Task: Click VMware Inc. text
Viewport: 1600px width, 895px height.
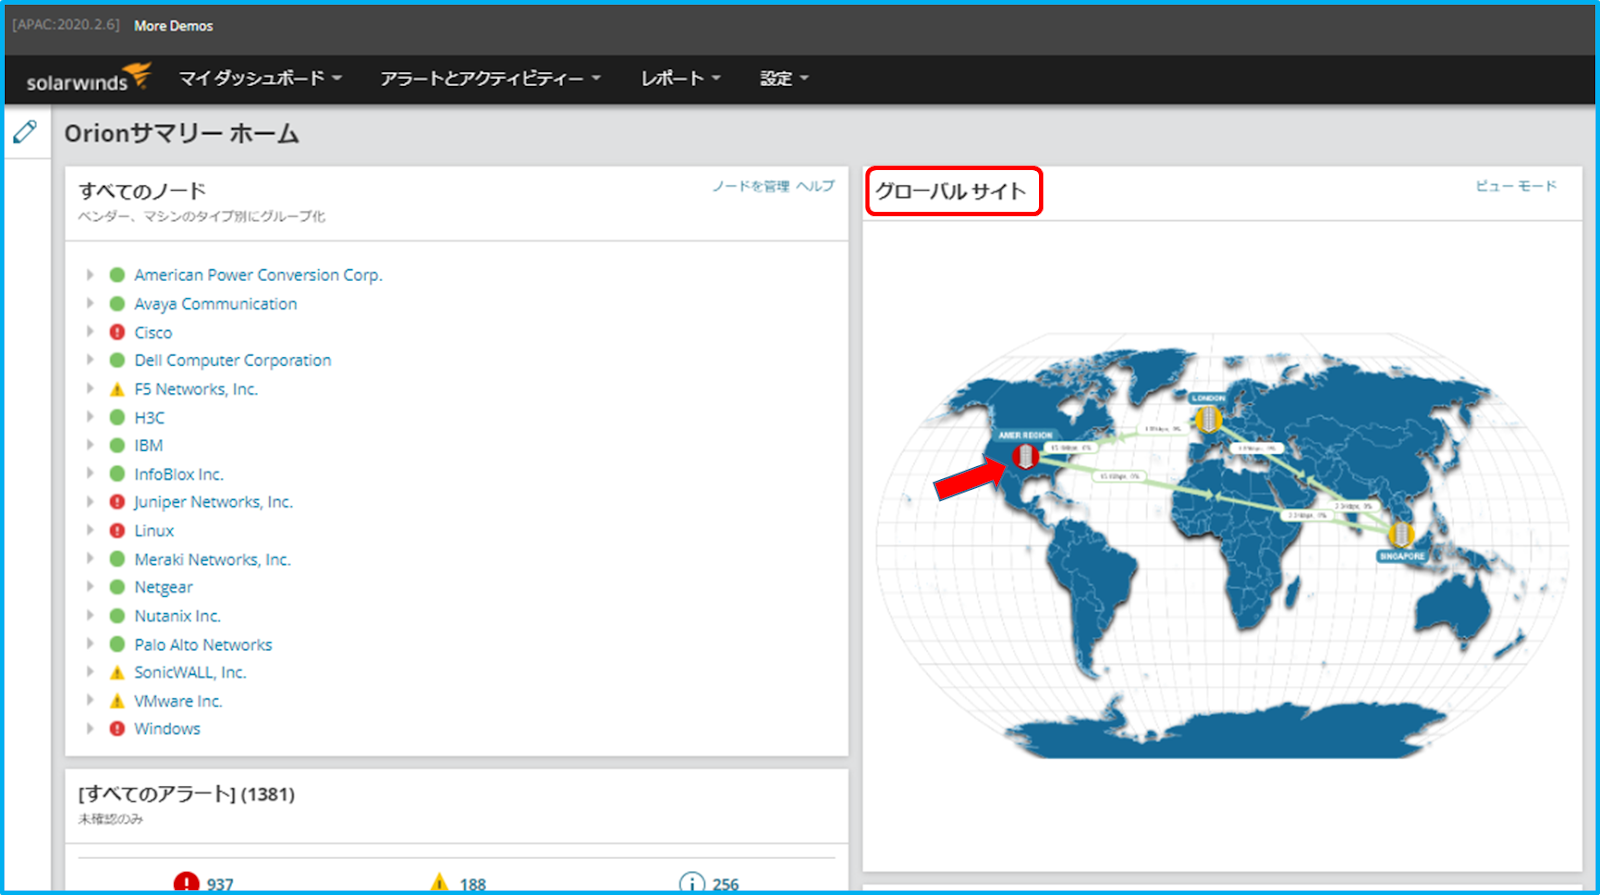Action: click(x=178, y=701)
